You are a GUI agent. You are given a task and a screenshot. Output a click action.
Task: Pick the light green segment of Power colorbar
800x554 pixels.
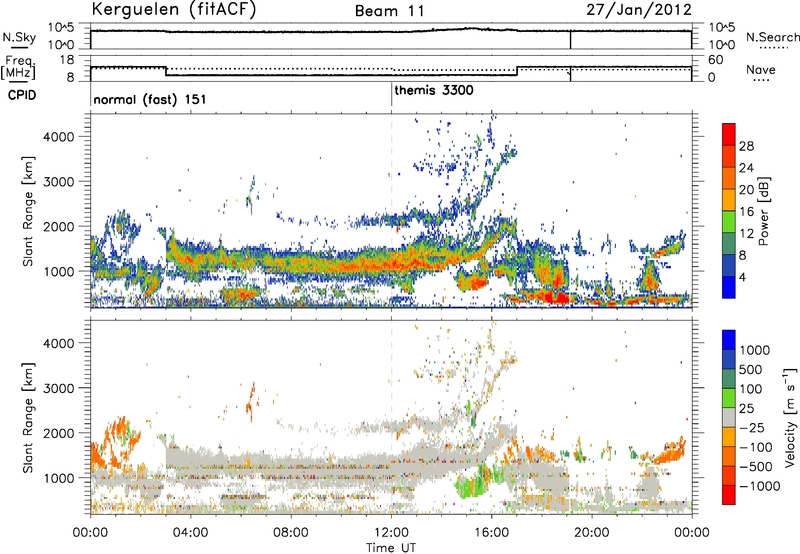click(x=729, y=221)
